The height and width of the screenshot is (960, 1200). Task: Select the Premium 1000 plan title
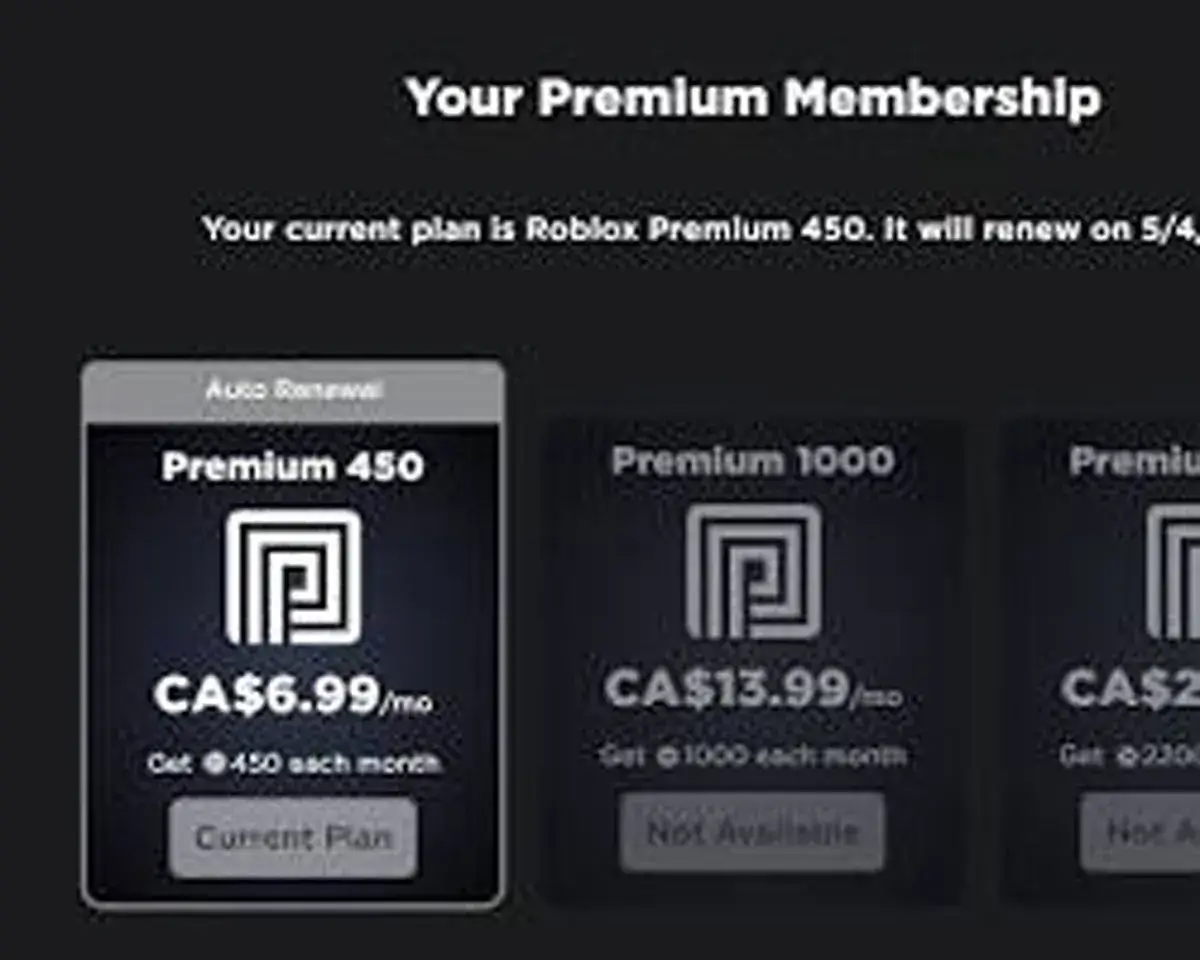[x=755, y=460]
